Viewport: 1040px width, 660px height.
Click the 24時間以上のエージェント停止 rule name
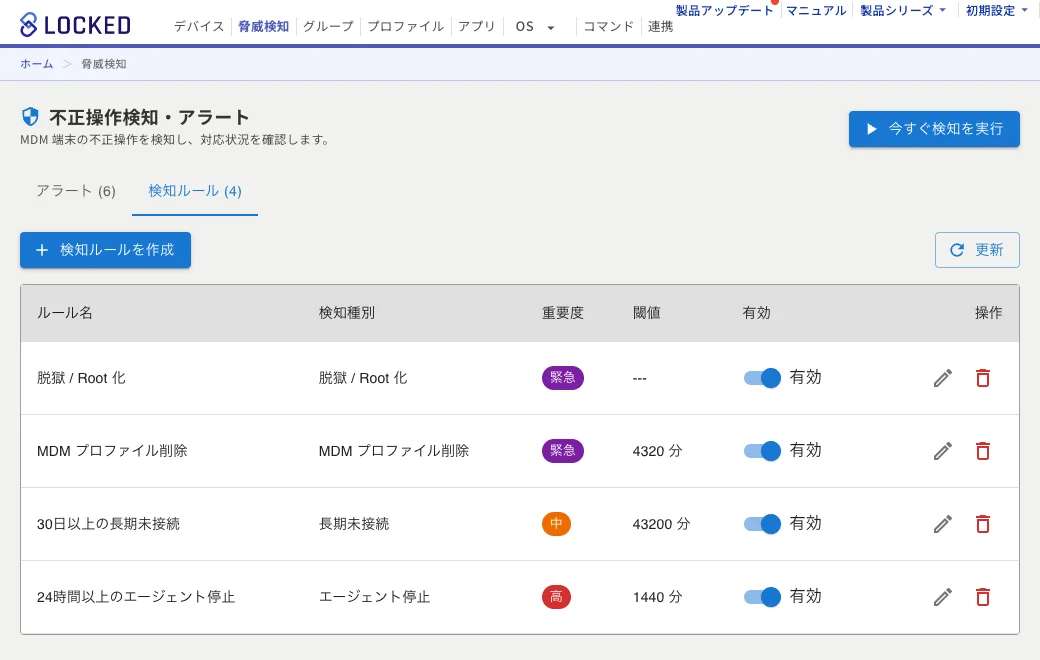pyautogui.click(x=136, y=597)
